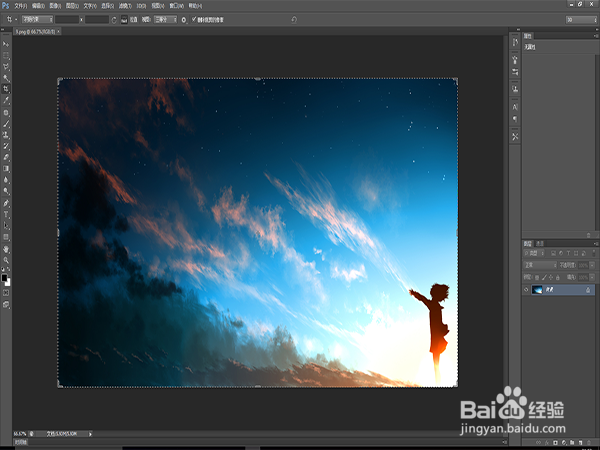This screenshot has height=450, width=600.
Task: Toggle lock position in Layers panel
Action: [551, 277]
